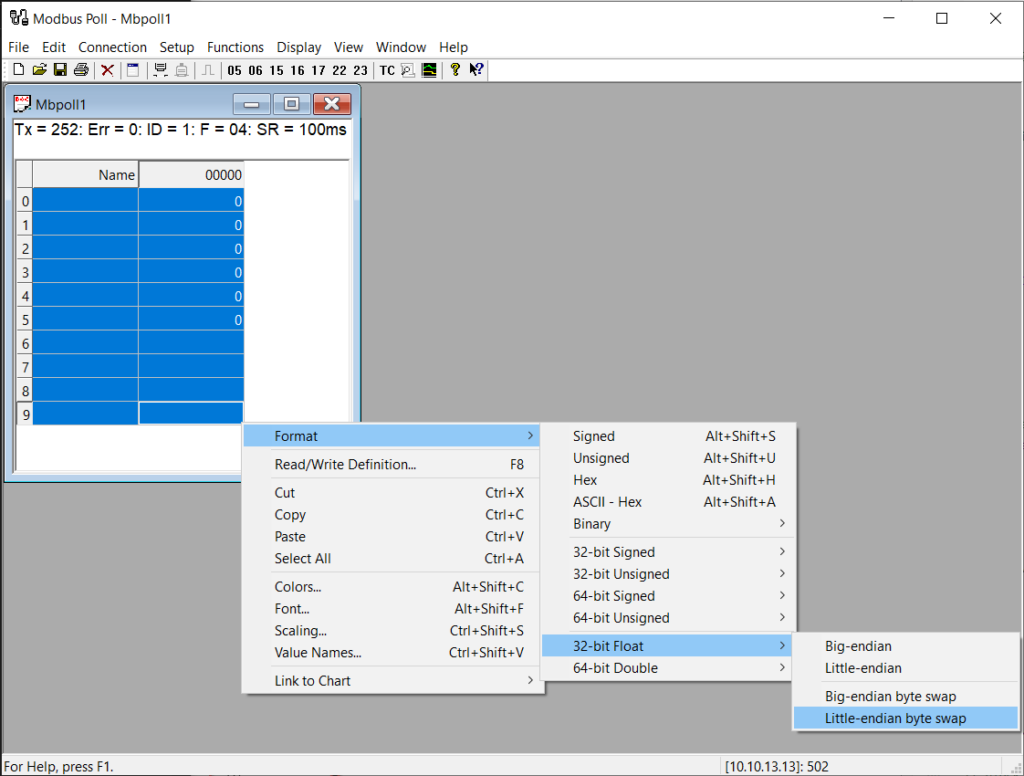Click the Disconnect toolbar icon
Image resolution: width=1024 pixels, height=776 pixels.
[182, 70]
